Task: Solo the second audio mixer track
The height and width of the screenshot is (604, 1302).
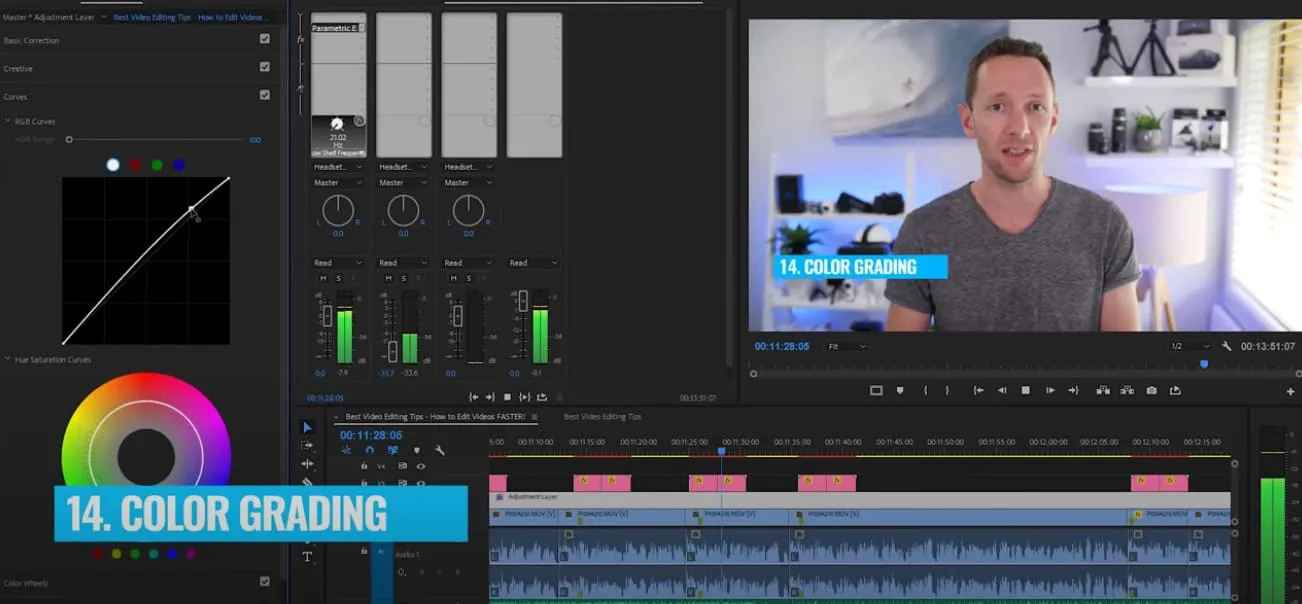Action: 403,277
